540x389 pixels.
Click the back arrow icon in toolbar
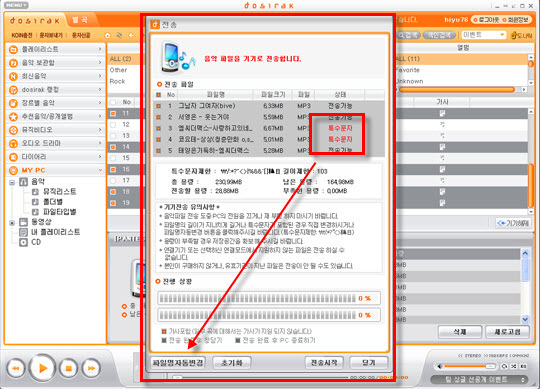[x=131, y=35]
